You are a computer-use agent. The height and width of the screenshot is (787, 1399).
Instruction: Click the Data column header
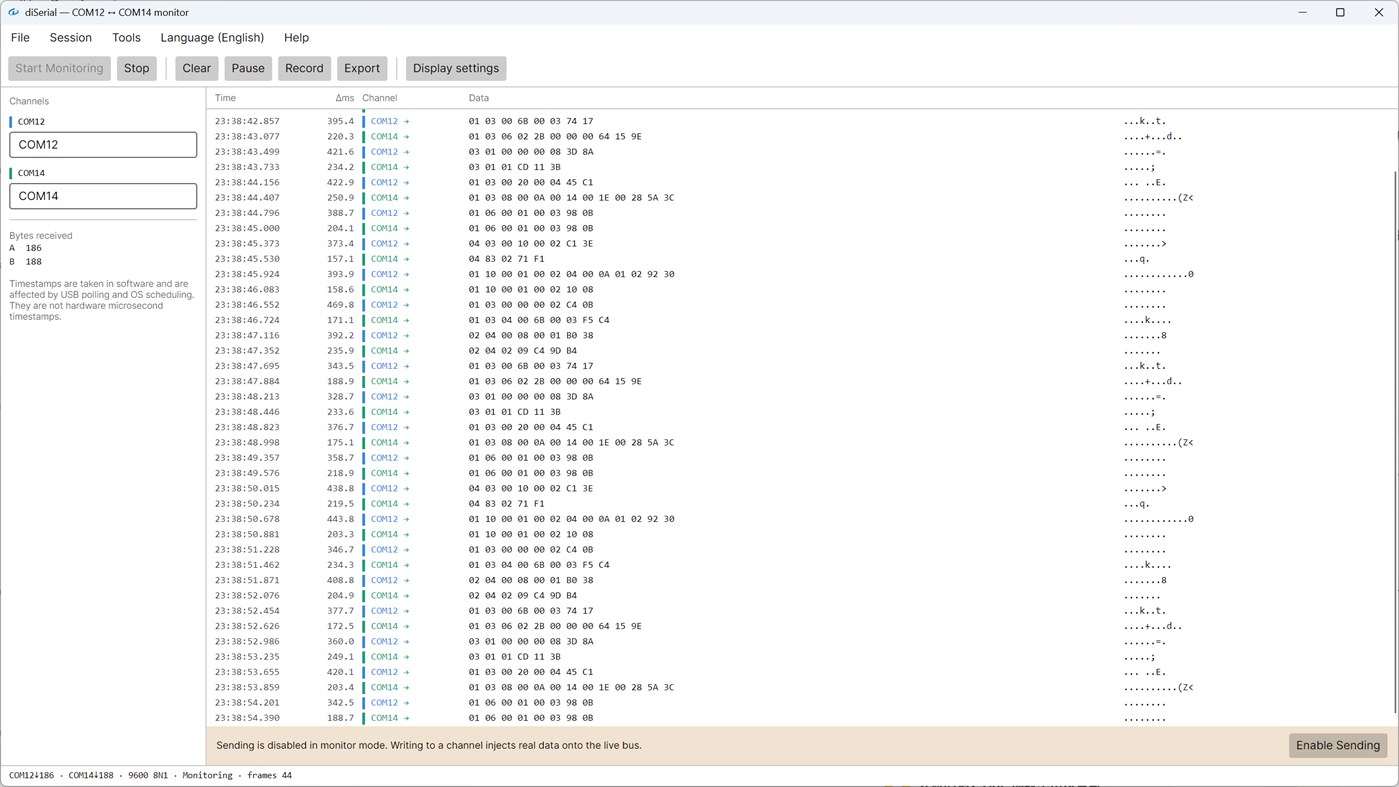coord(479,98)
